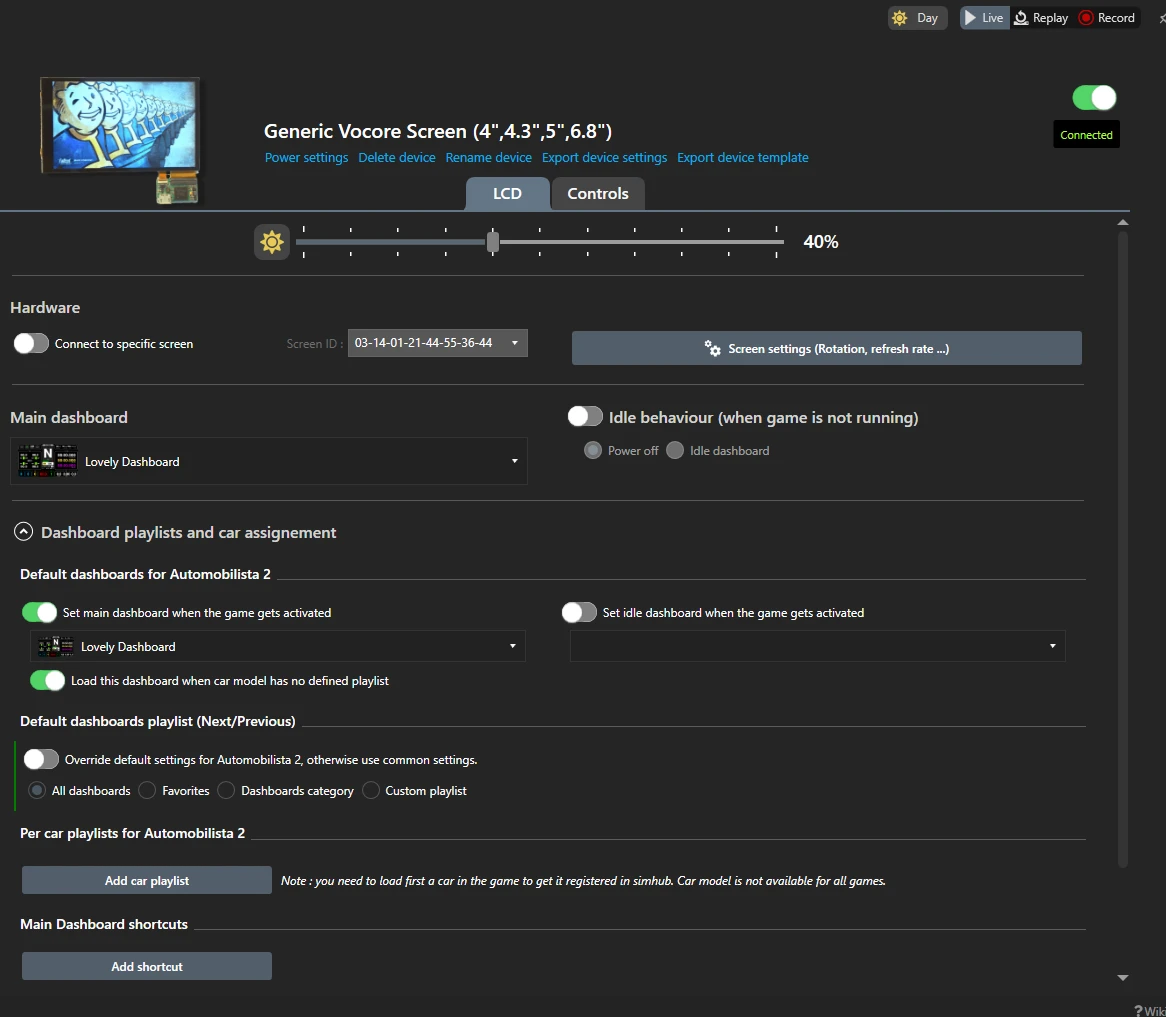This screenshot has height=1017, width=1166.
Task: Select the Idle dashboard radio button
Action: (x=675, y=450)
